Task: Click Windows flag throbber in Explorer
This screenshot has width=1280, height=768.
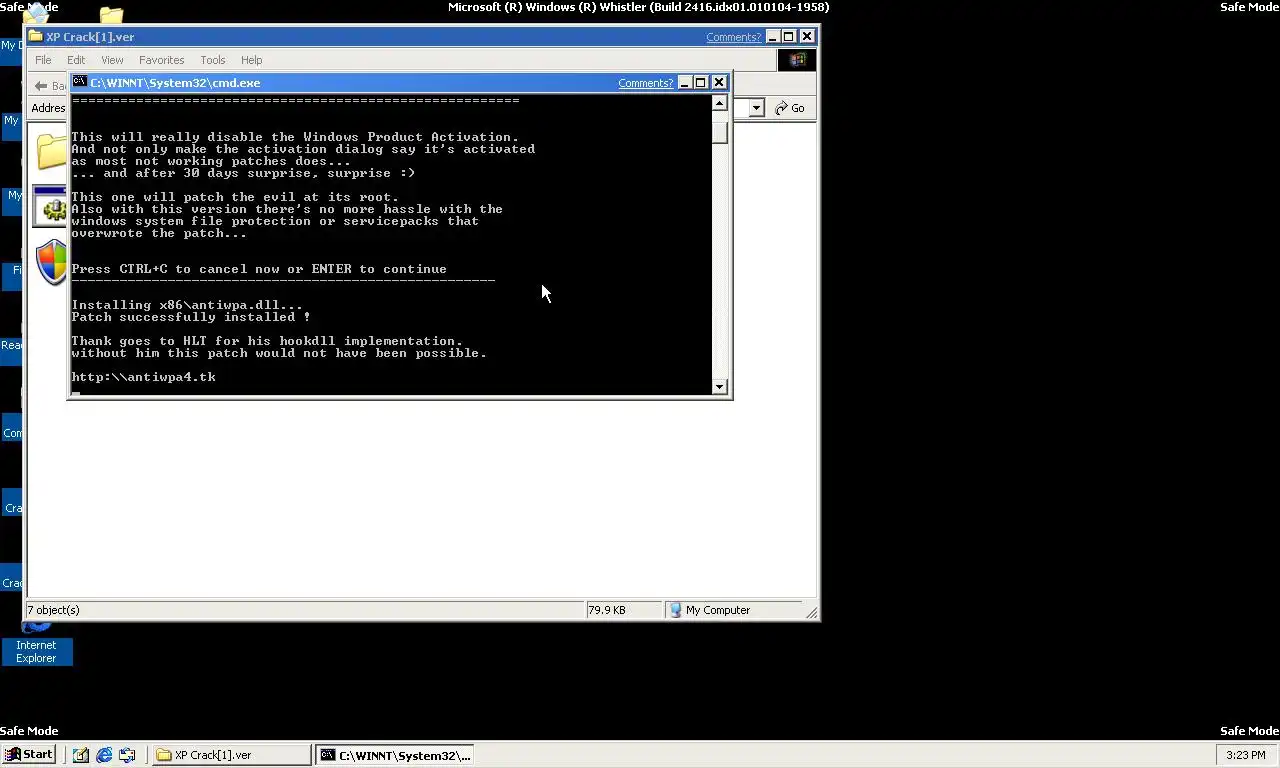Action: coord(797,60)
